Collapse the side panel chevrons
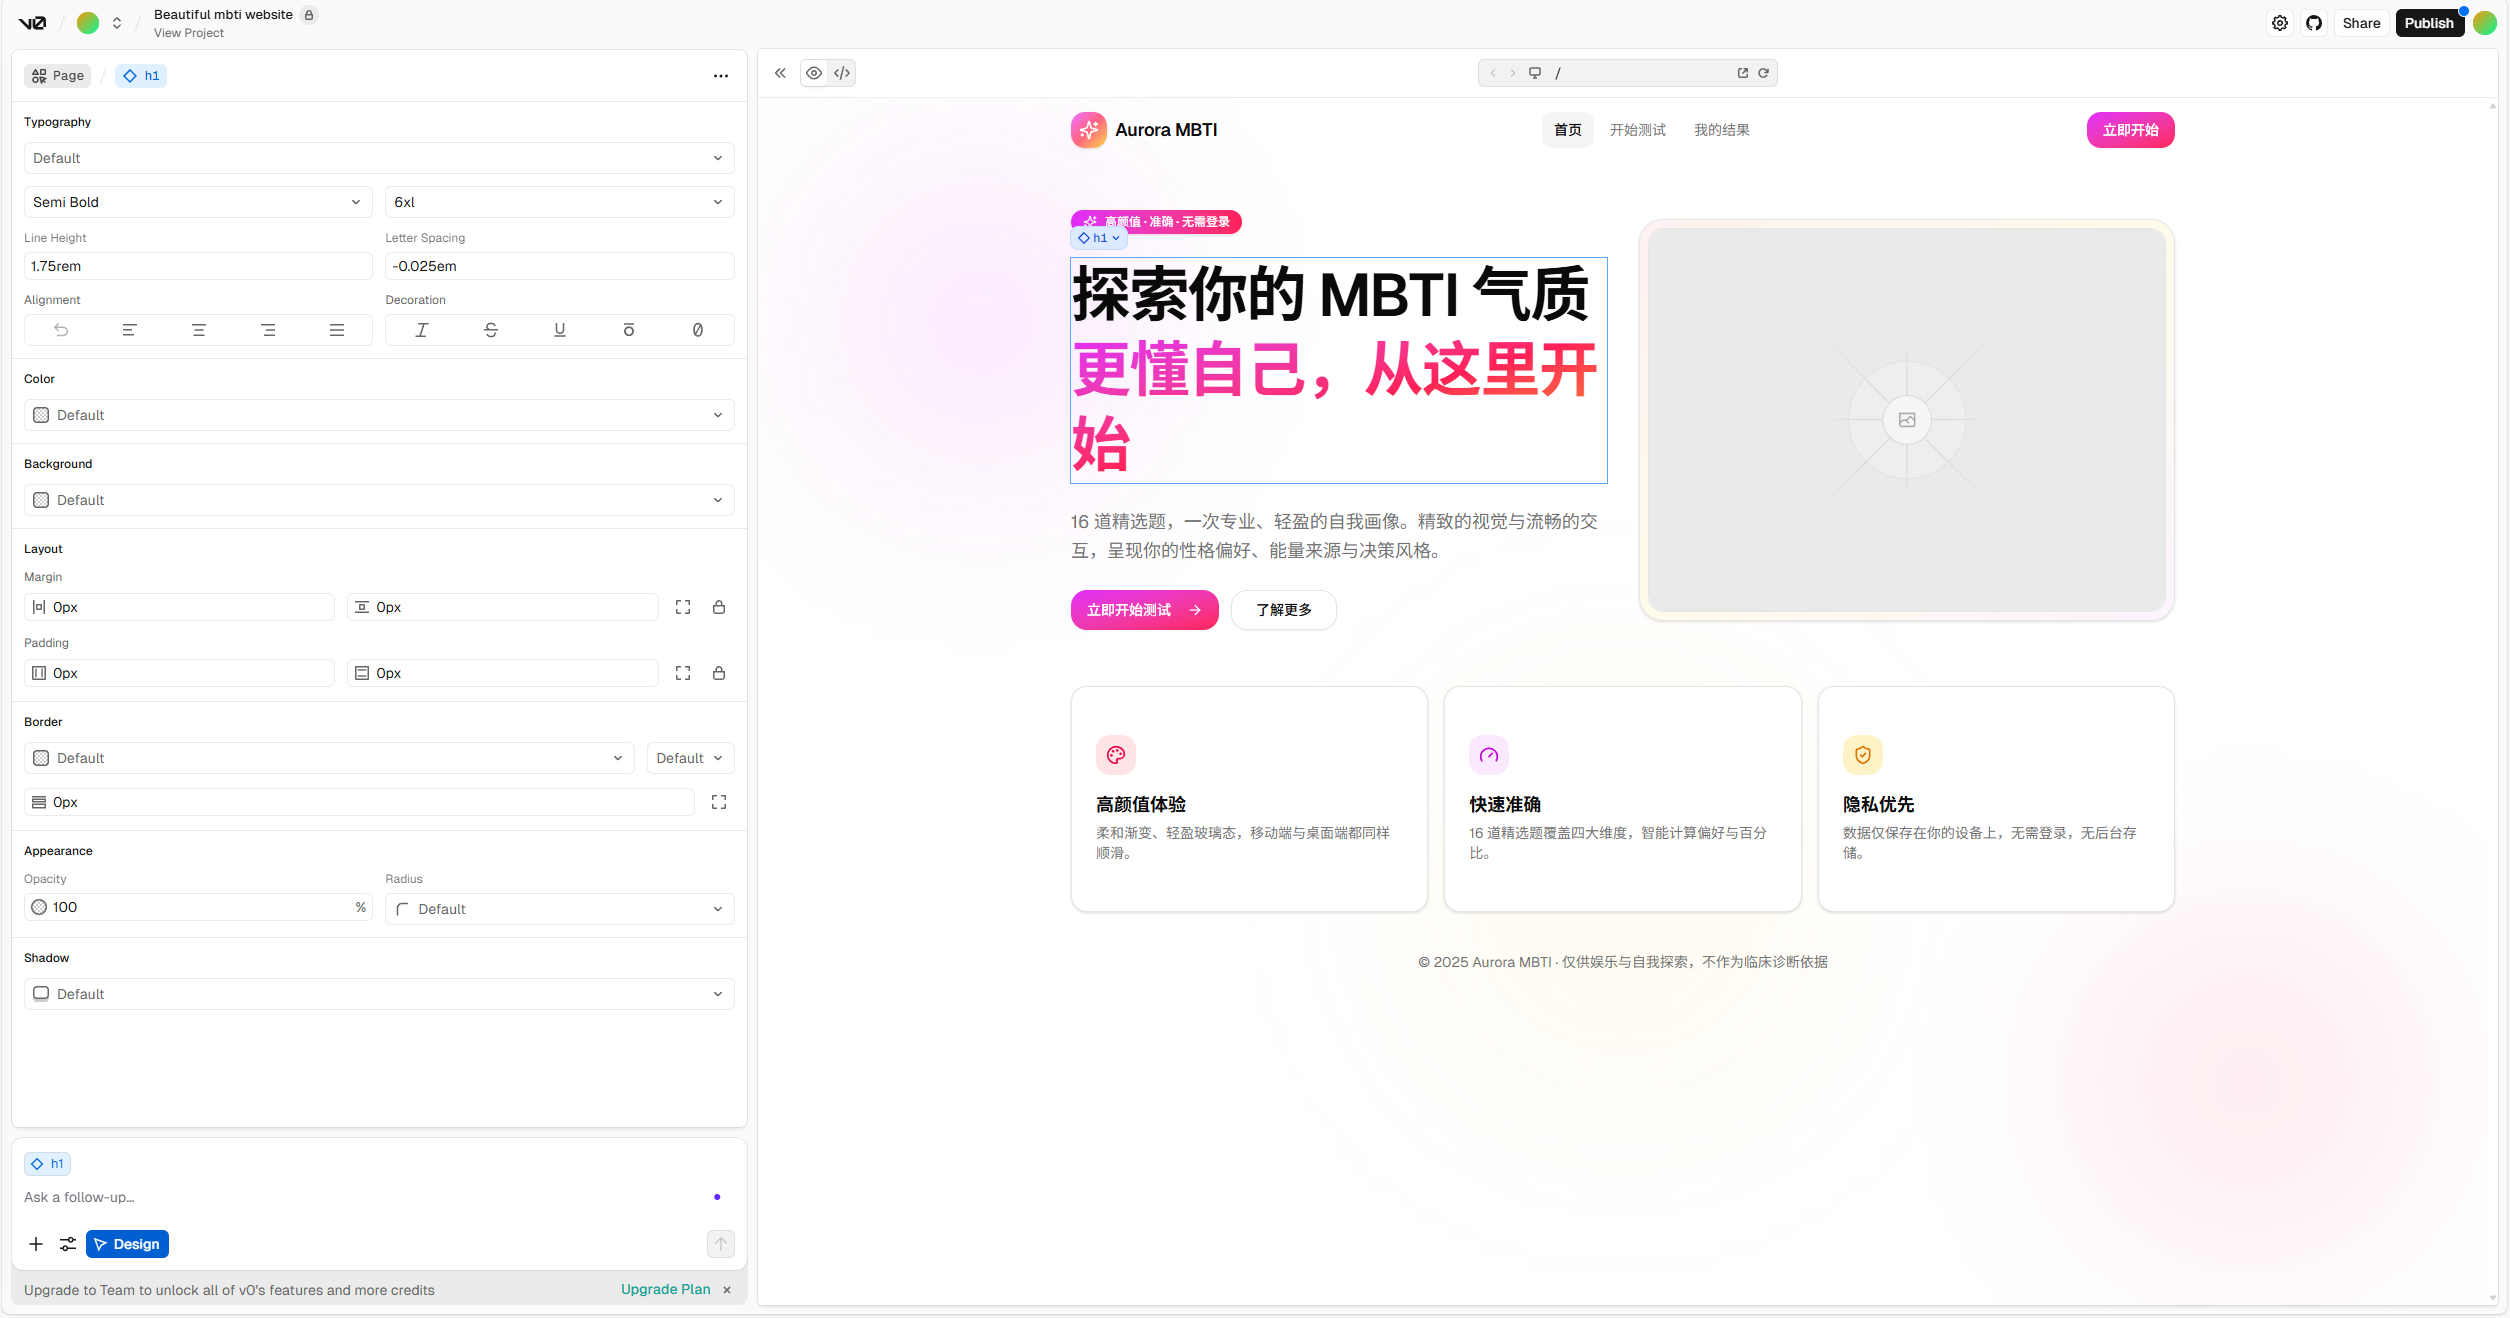This screenshot has height=1318, width=2510. pyautogui.click(x=780, y=73)
